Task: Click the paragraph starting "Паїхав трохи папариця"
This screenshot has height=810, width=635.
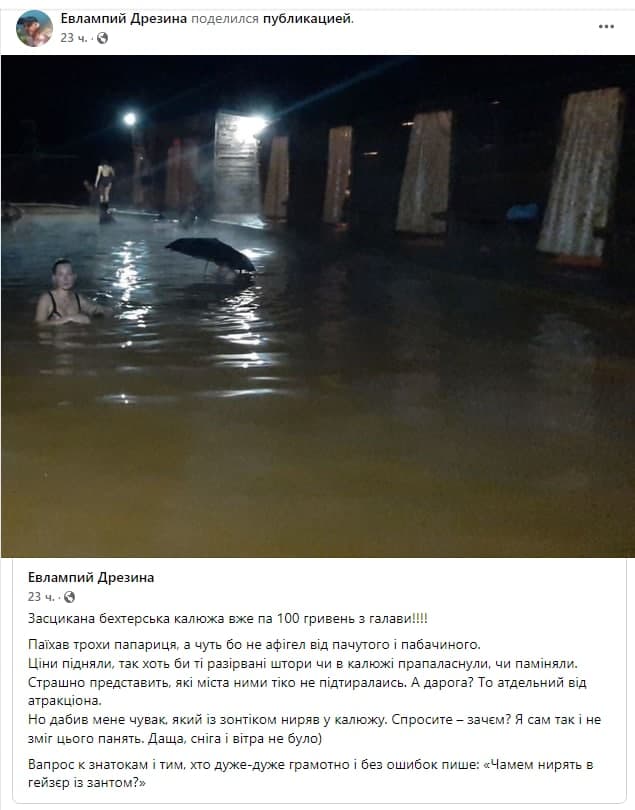Action: (254, 645)
